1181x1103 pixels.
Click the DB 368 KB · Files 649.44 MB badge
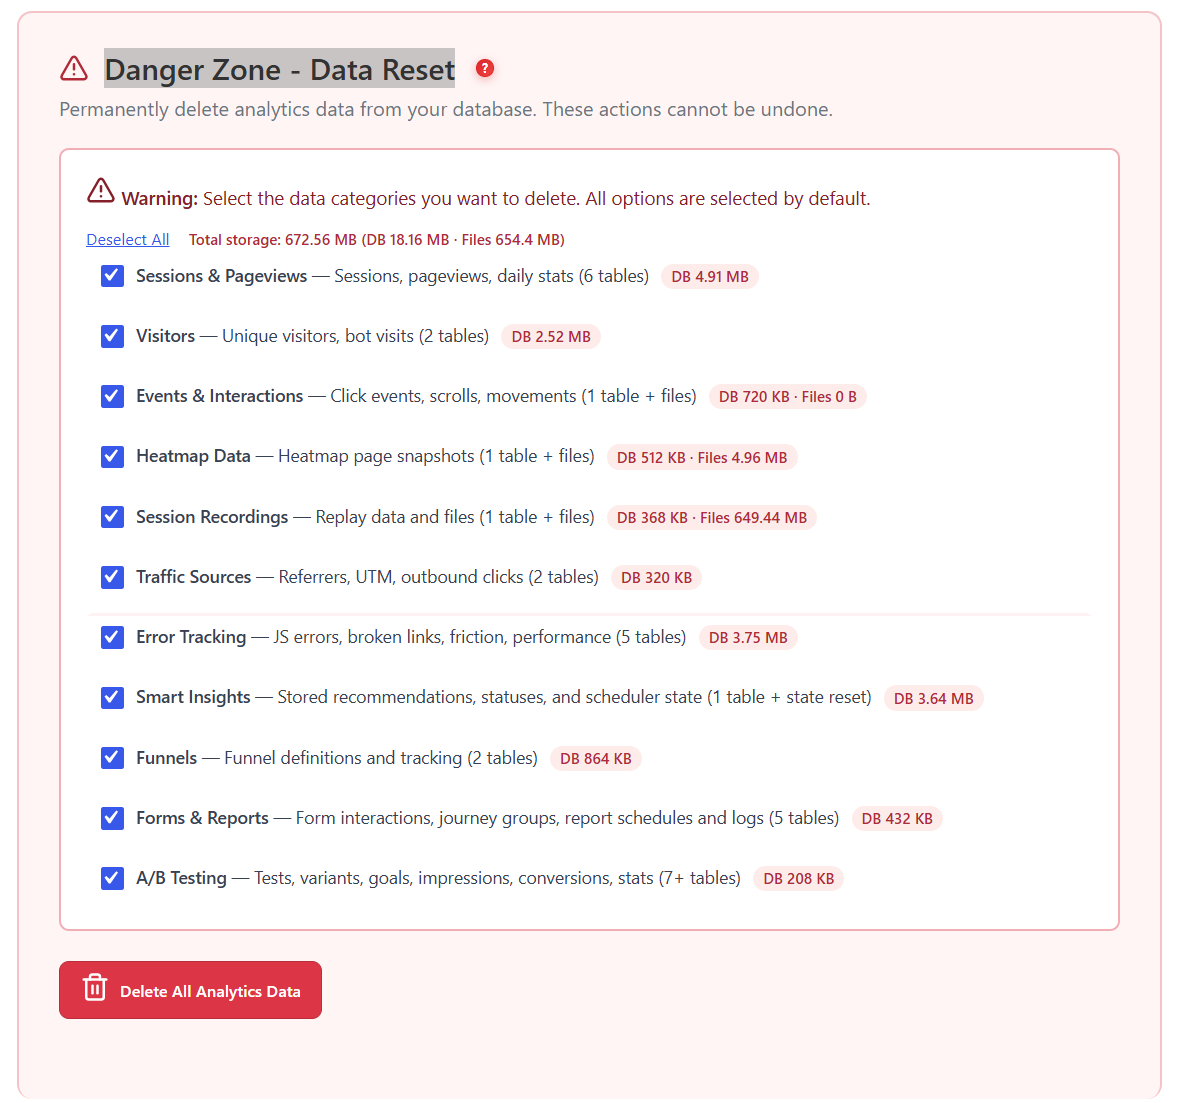click(712, 518)
